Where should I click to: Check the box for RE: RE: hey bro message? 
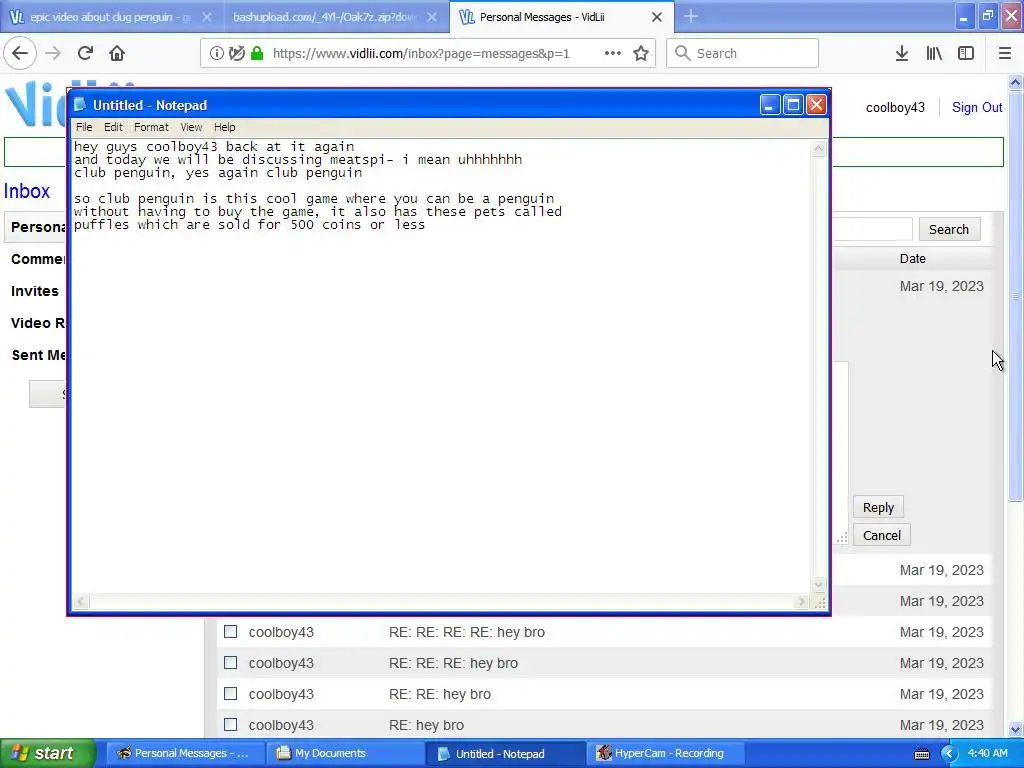(231, 694)
